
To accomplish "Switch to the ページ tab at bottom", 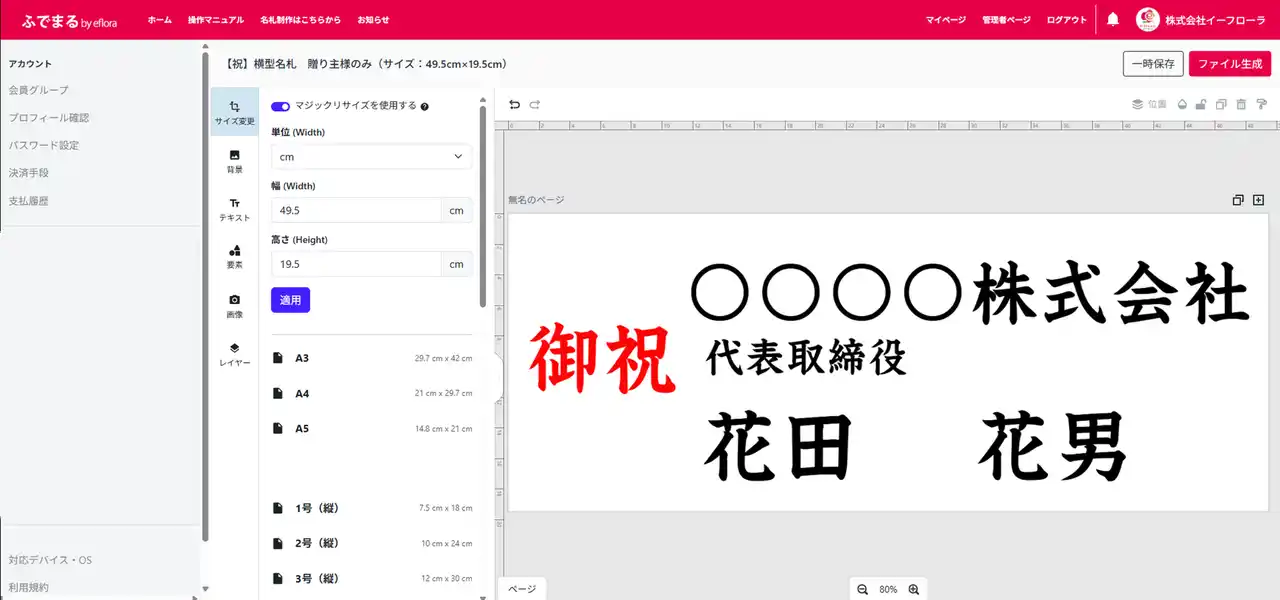I will 523,589.
